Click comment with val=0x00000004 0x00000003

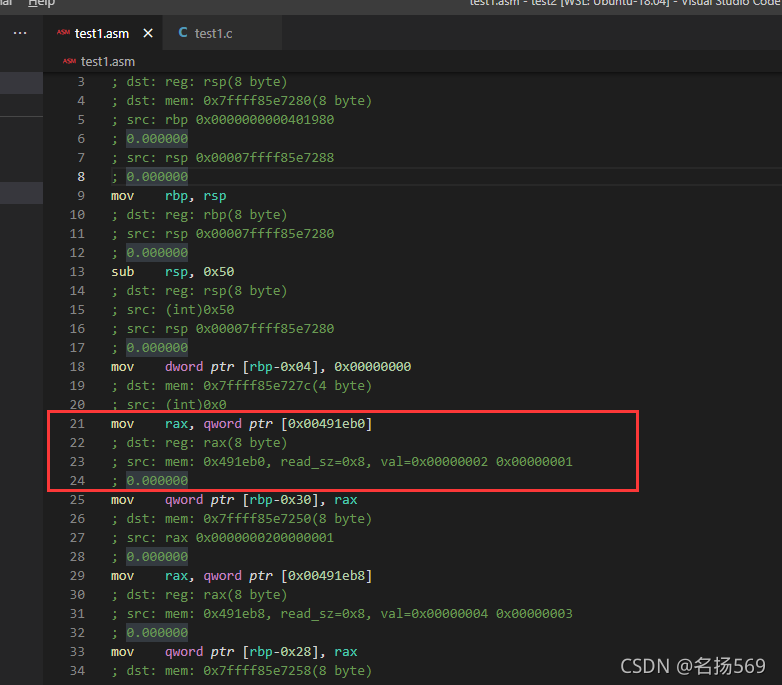click(x=342, y=614)
